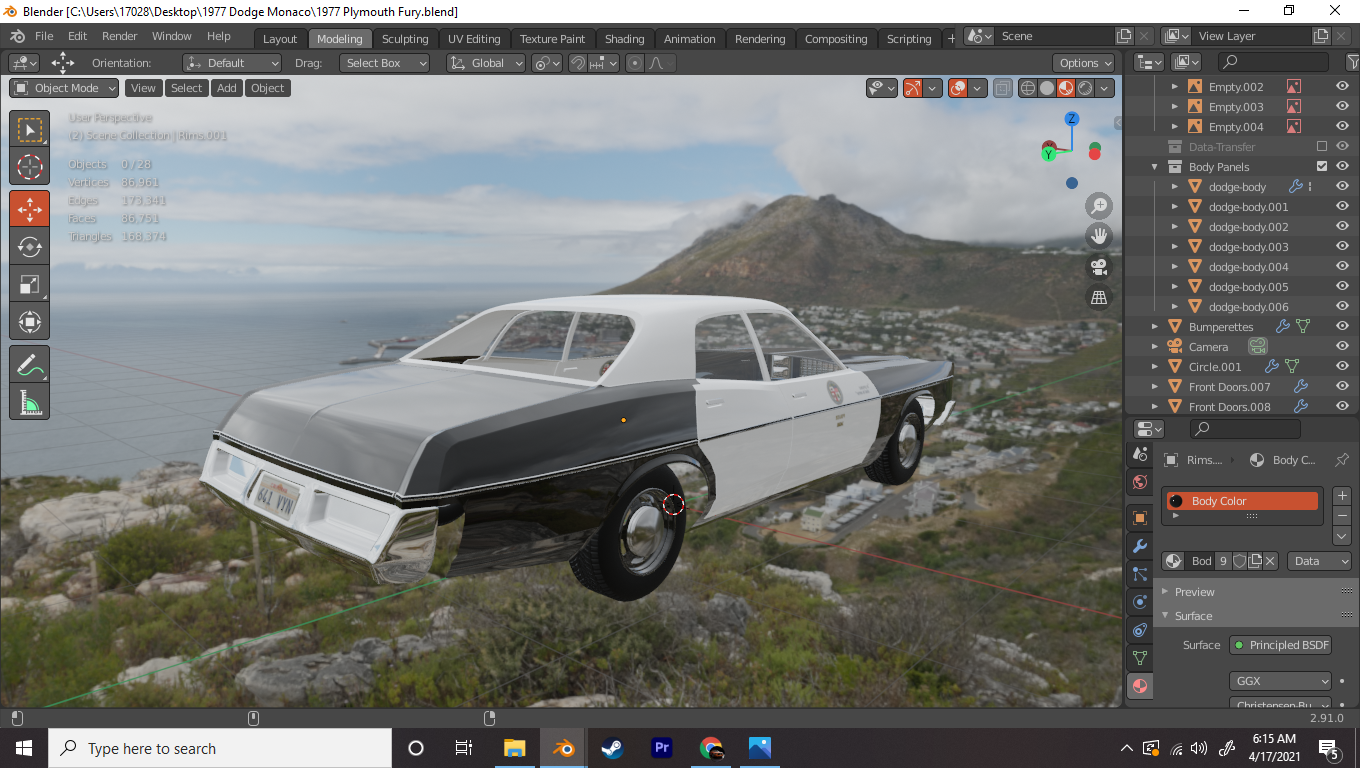This screenshot has height=768, width=1360.
Task: Enable the Data-Transfer collection checkbox
Action: click(1322, 147)
